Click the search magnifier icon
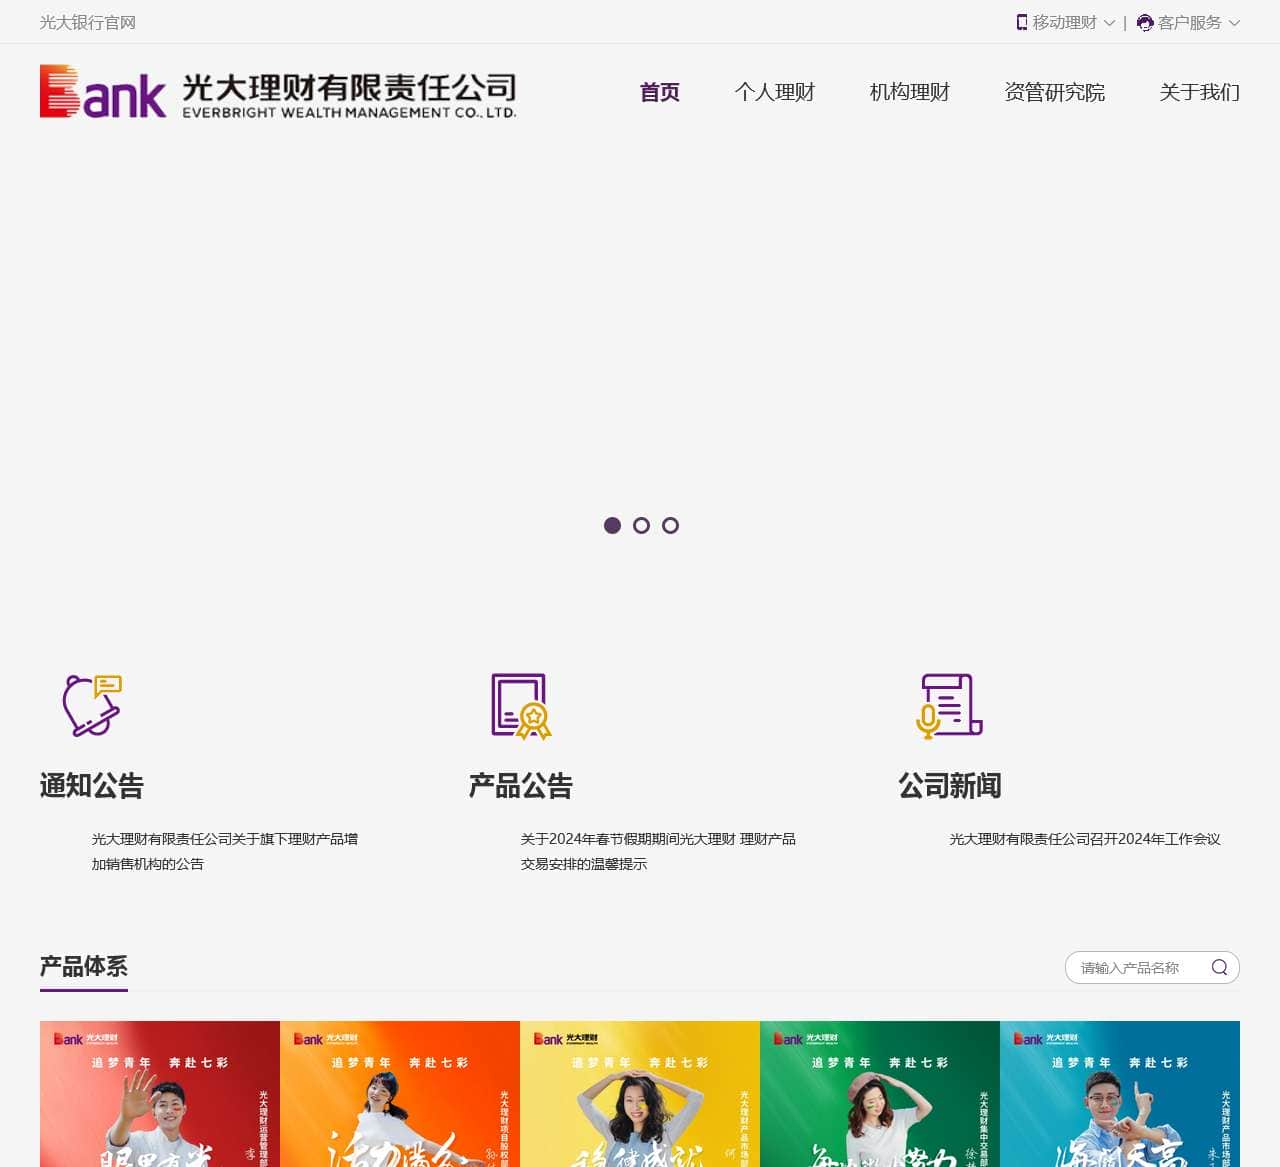Image resolution: width=1280 pixels, height=1167 pixels. (1219, 967)
